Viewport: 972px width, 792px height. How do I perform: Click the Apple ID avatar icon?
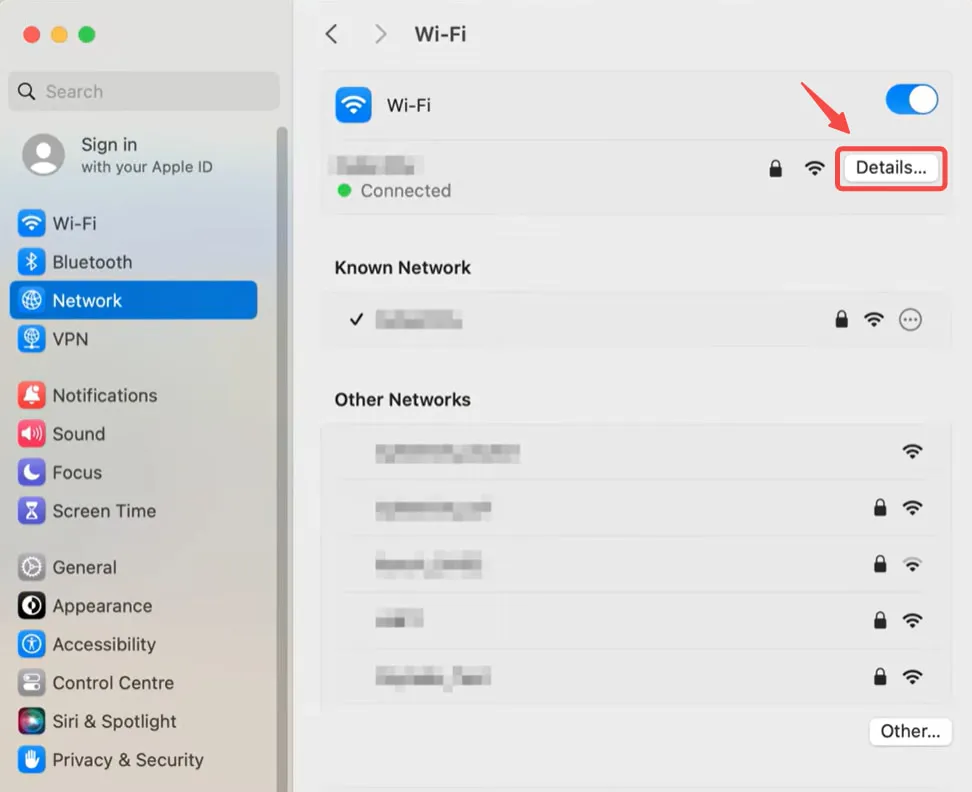click(43, 154)
